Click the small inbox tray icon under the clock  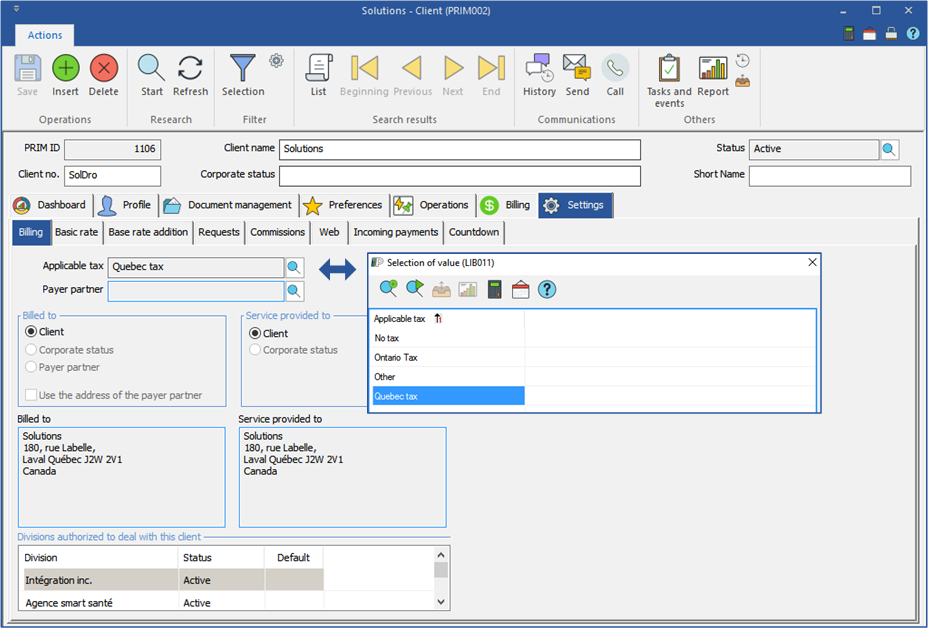point(743,81)
